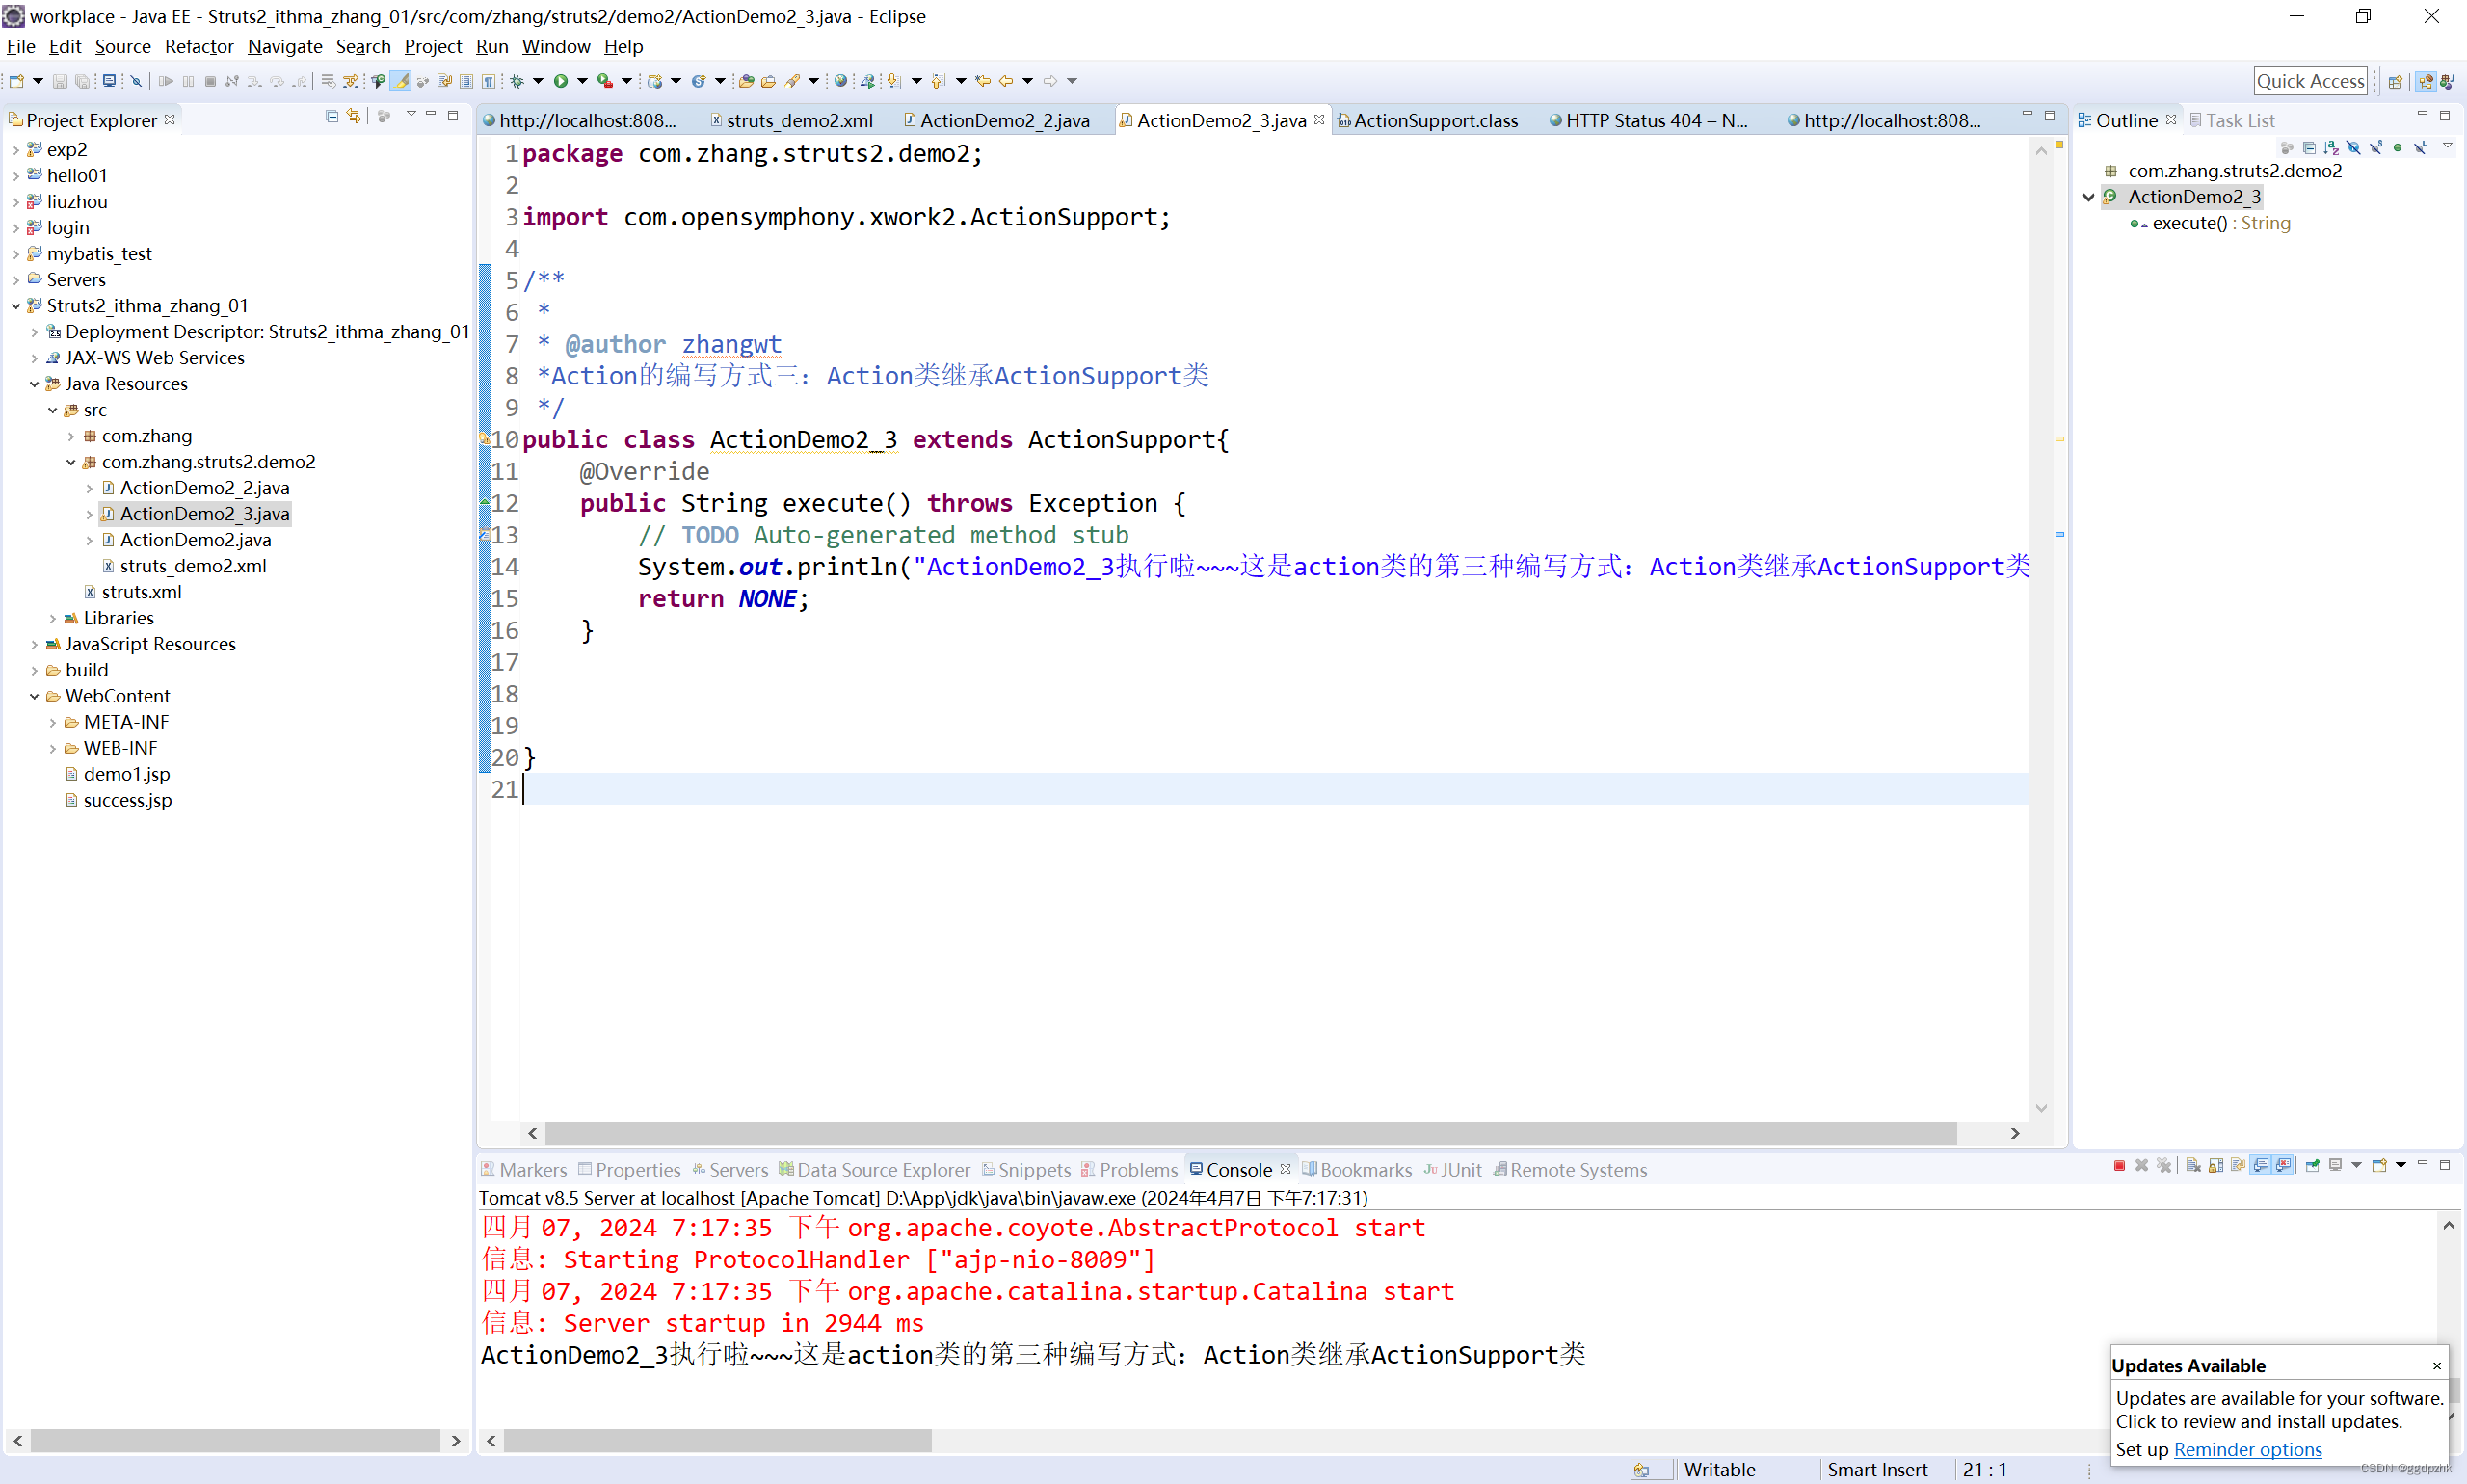Toggle Sort alphabetically in Outline view
The image size is (2467, 1484).
click(2332, 148)
